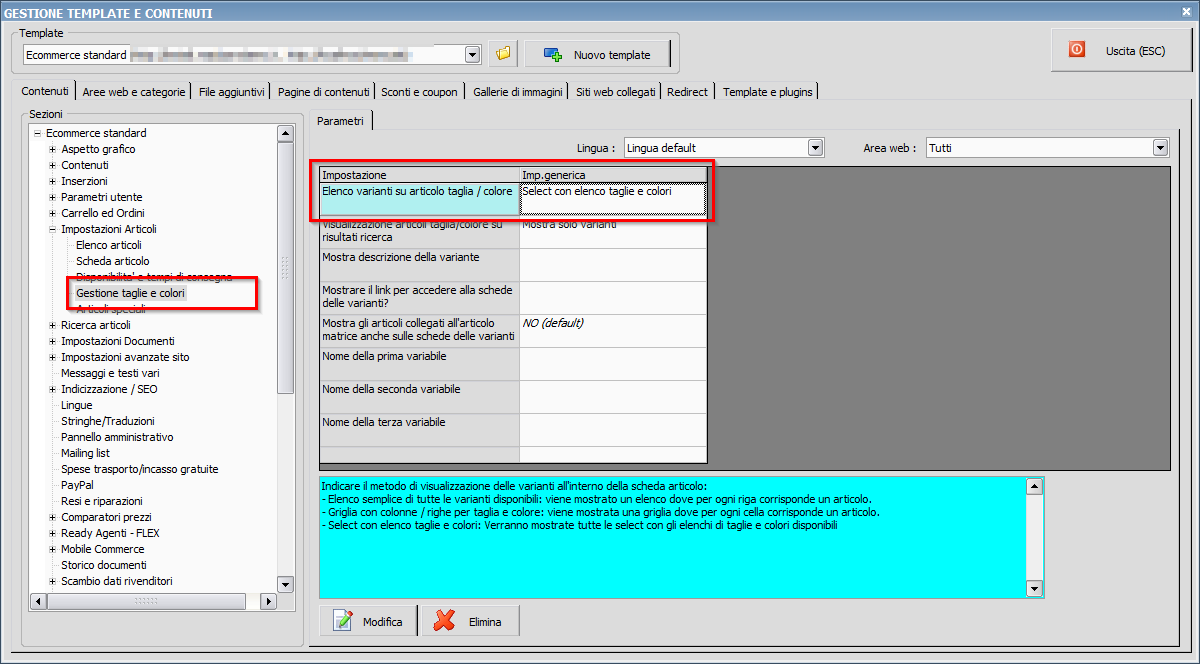The width and height of the screenshot is (1200, 664).
Task: Expand the Contenuti tree node
Action: click(x=52, y=165)
